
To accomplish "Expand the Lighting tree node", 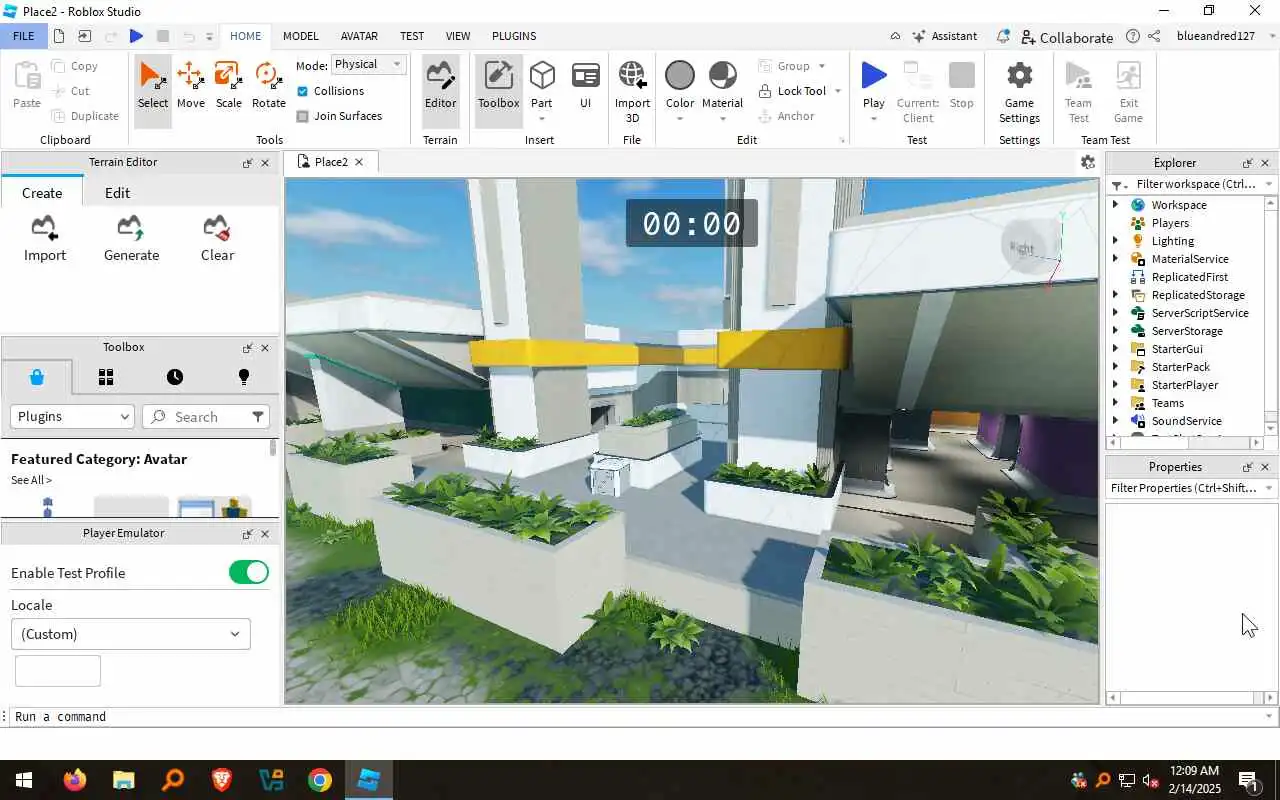I will [x=1115, y=241].
